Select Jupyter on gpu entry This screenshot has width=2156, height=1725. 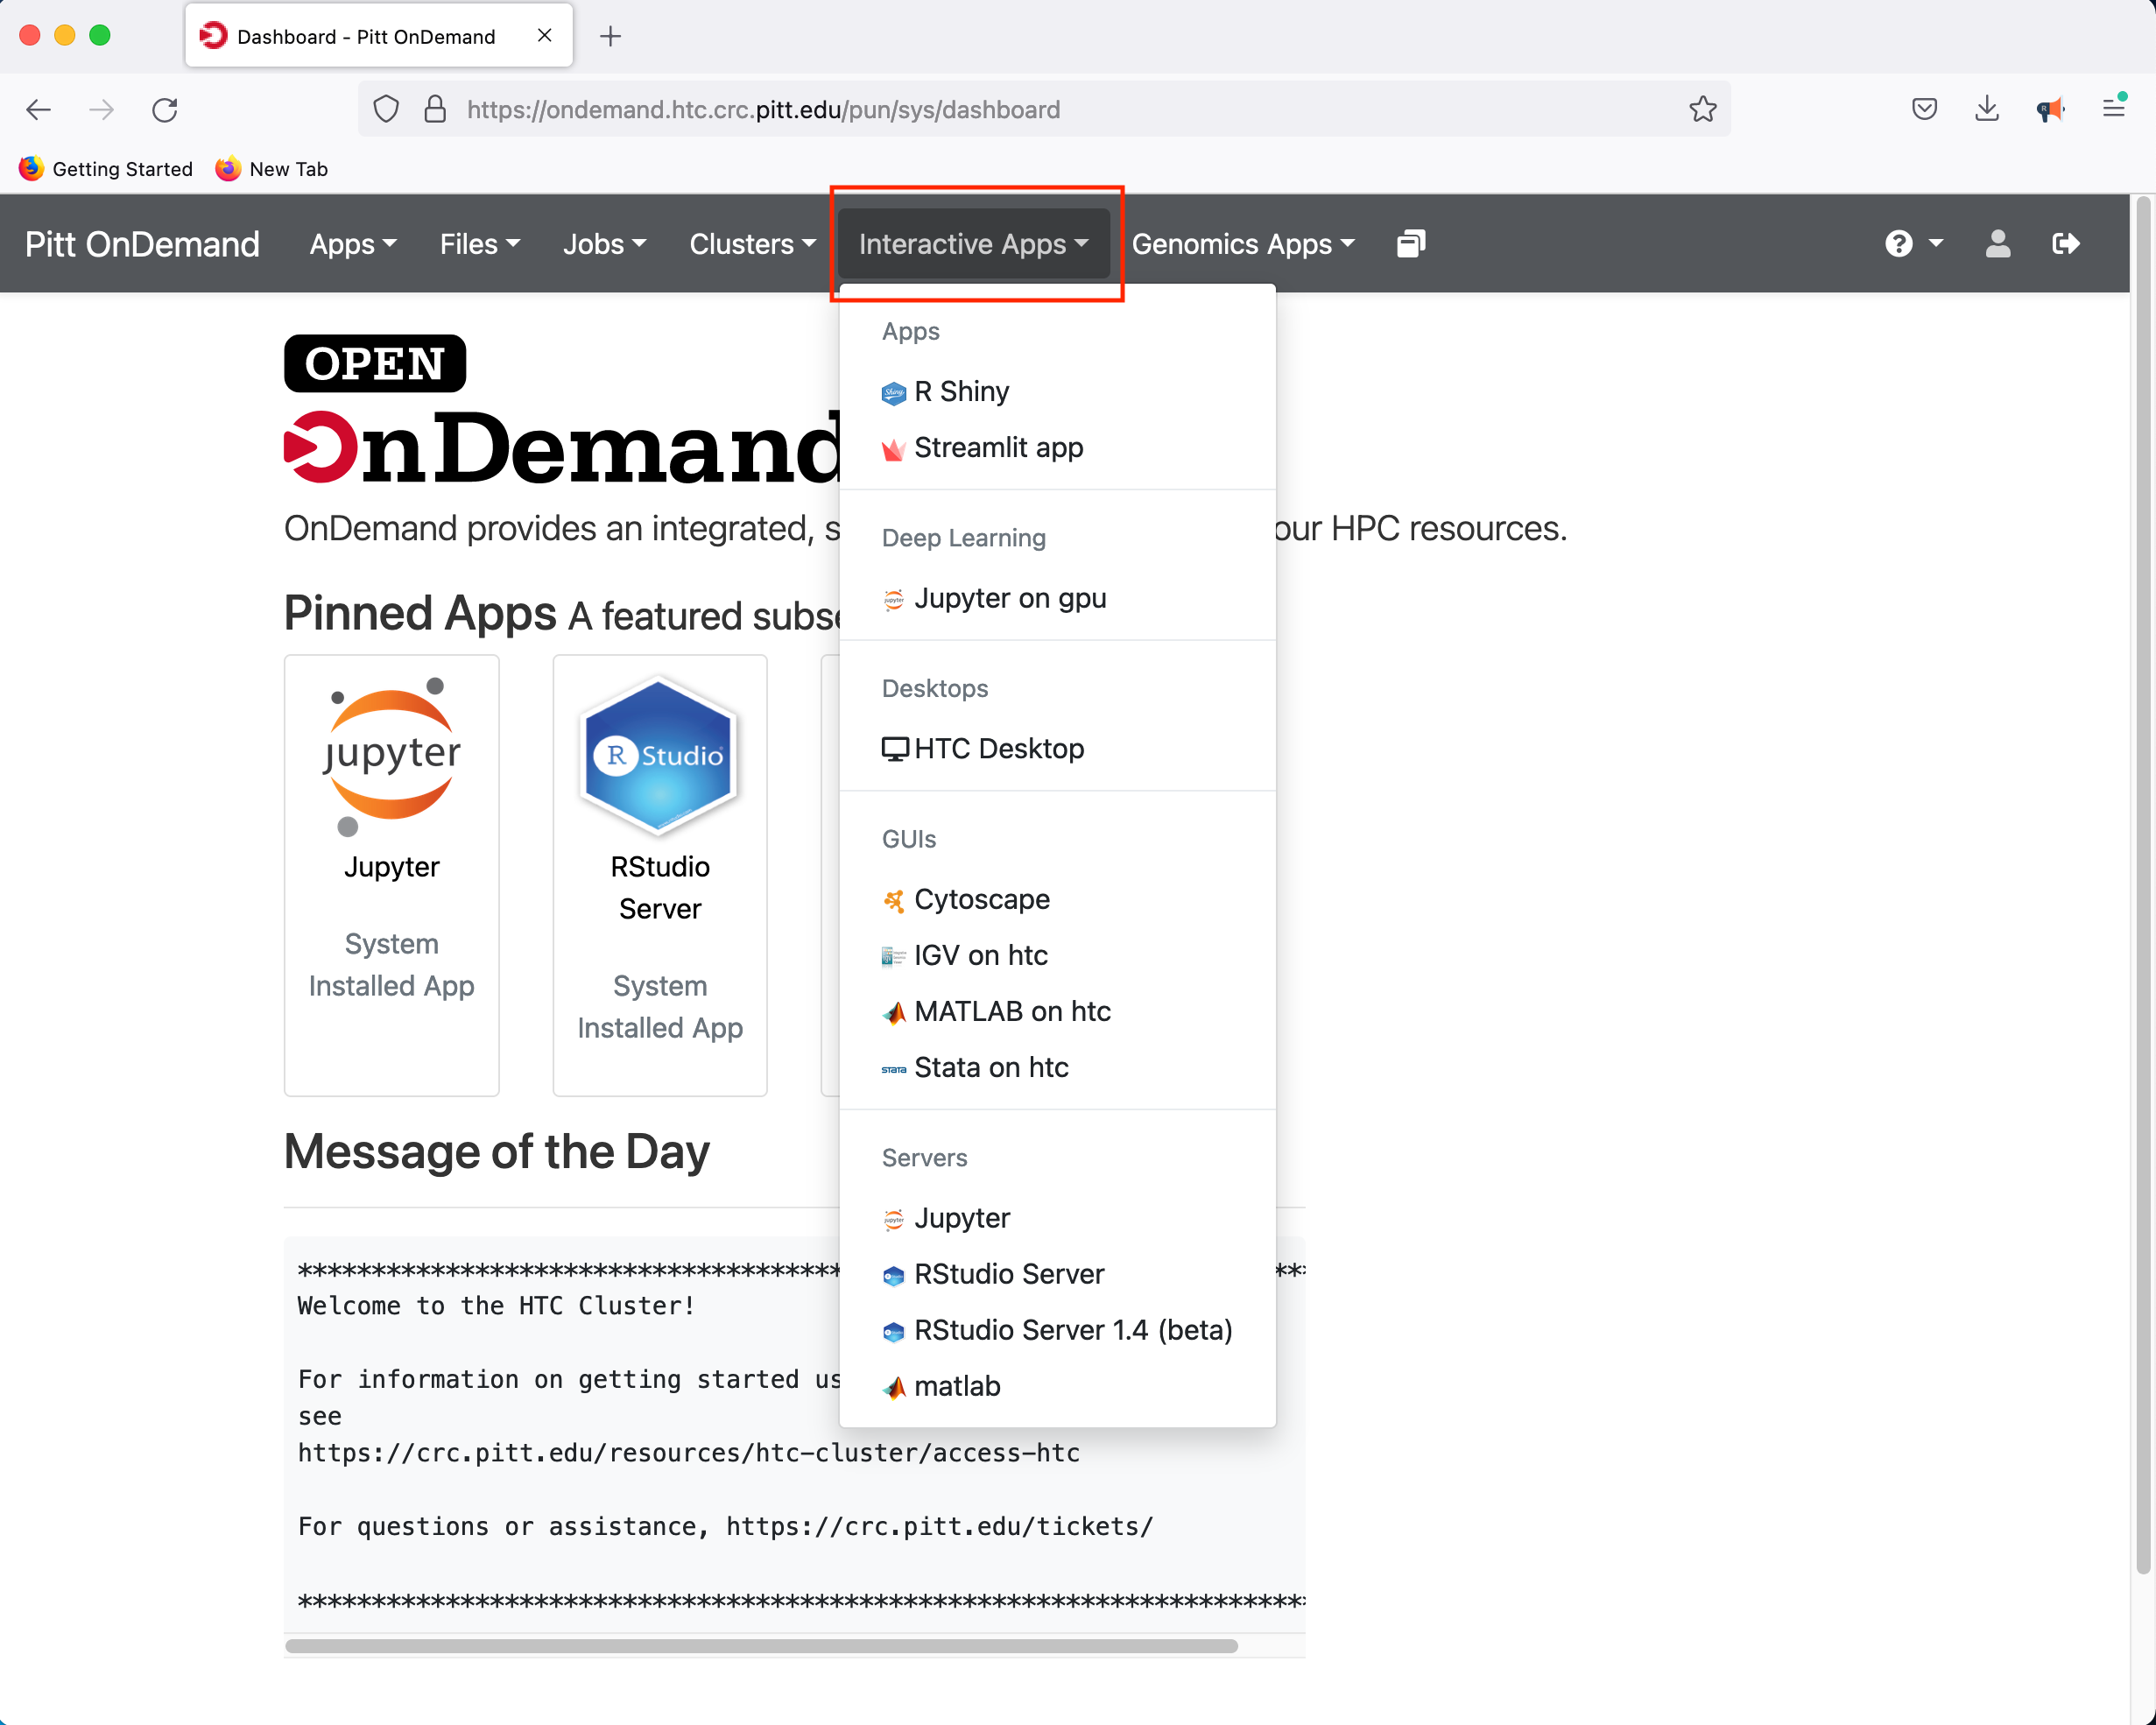tap(1057, 599)
